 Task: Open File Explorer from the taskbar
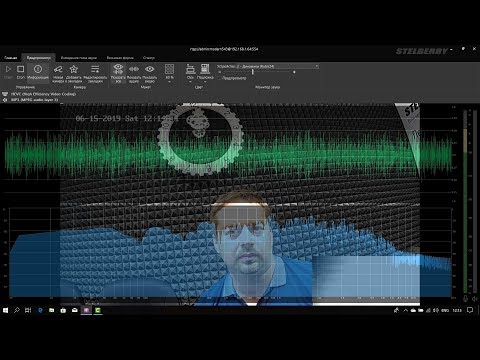[52, 310]
